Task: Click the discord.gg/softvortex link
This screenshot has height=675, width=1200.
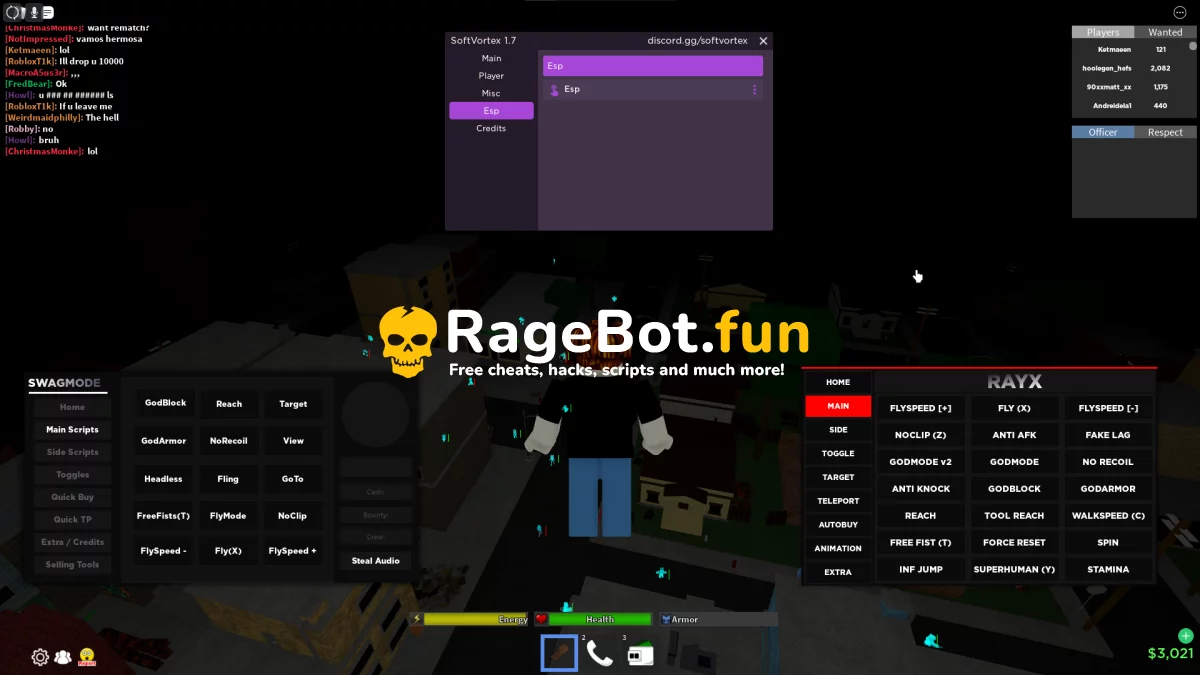Action: [x=697, y=41]
